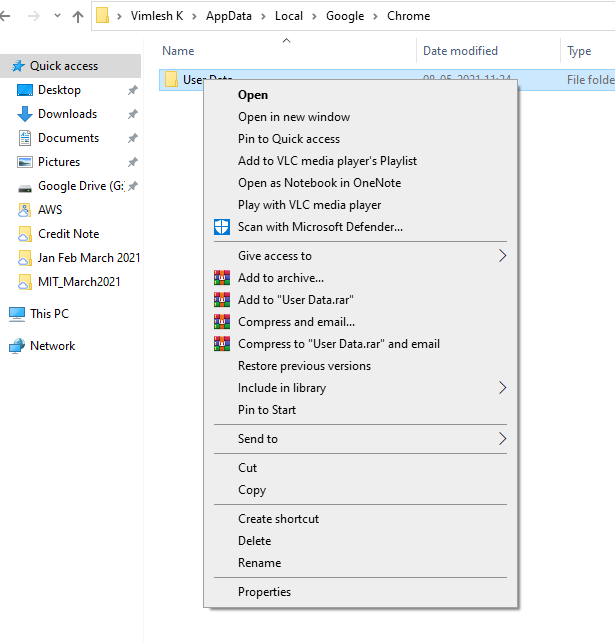Click WinRAR icon beside Add to "User Data.rar"

point(222,300)
